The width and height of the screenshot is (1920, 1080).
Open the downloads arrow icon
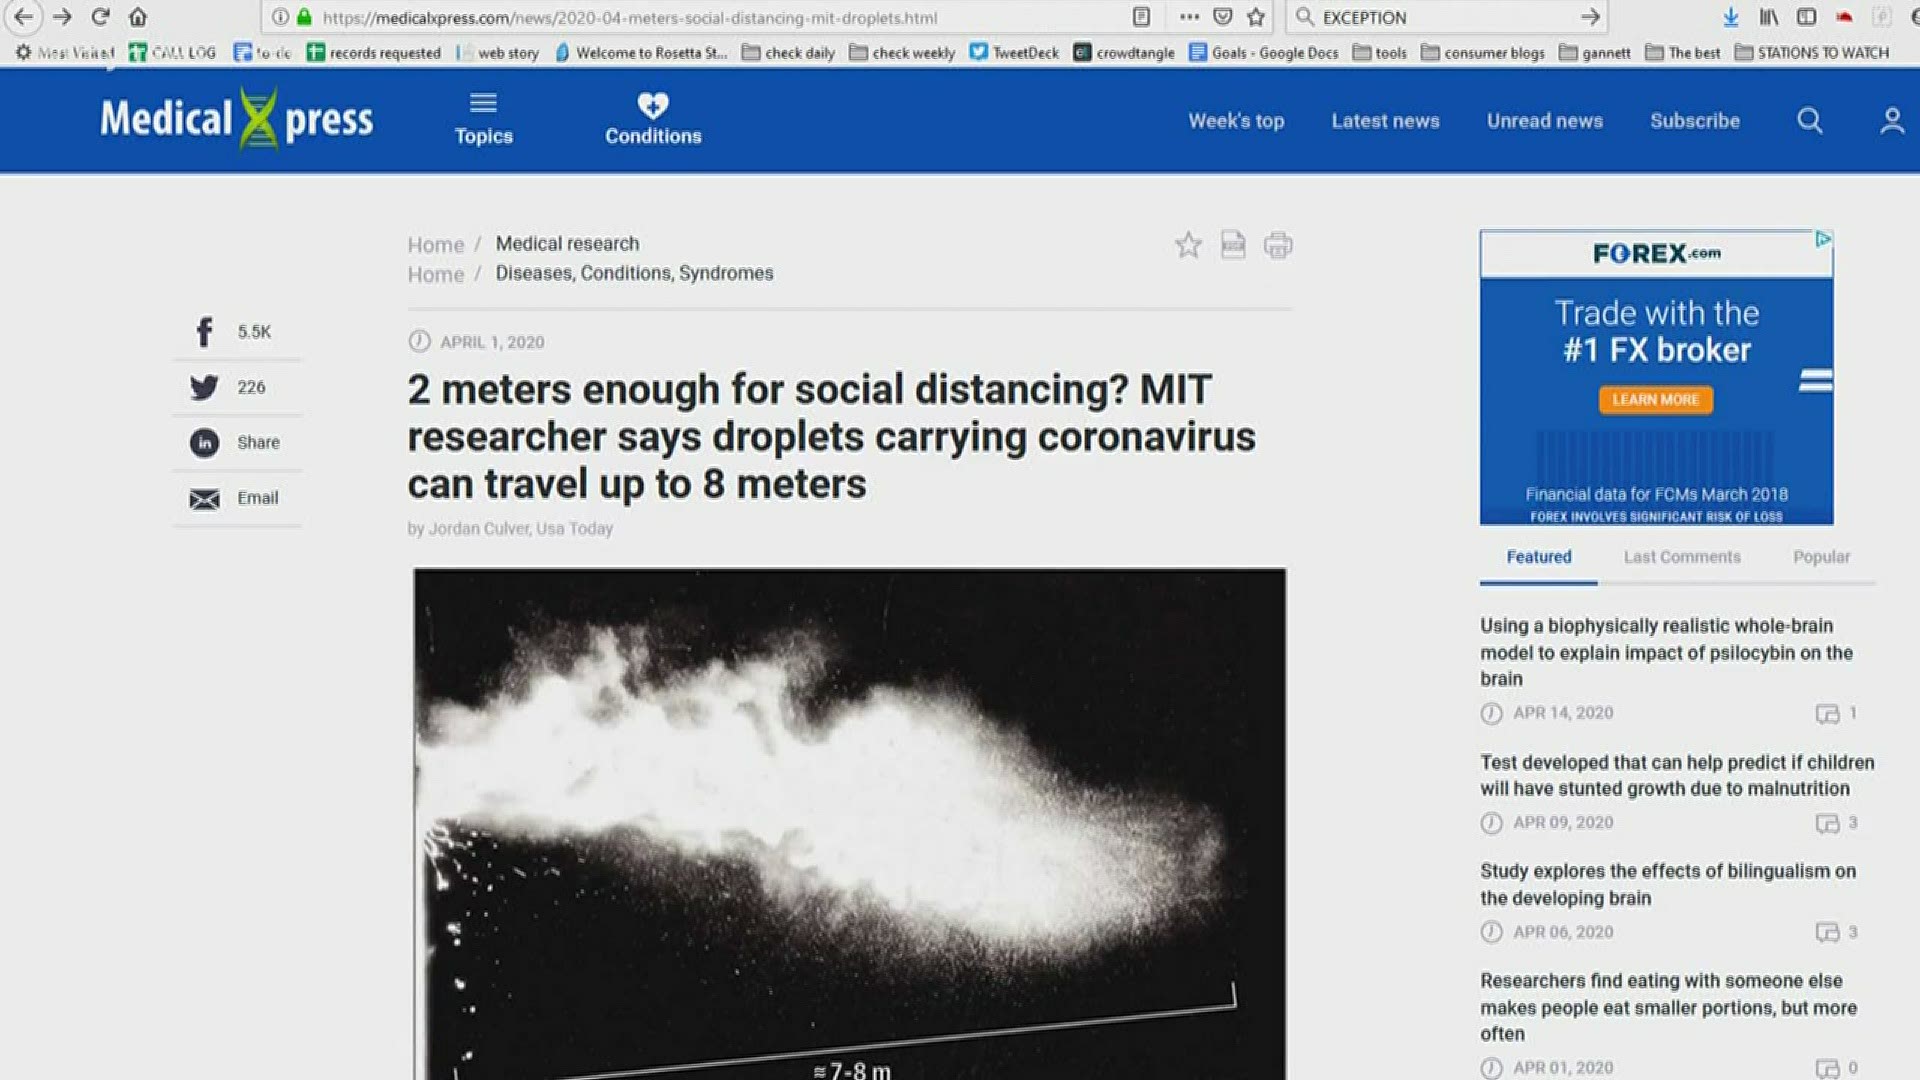pos(1731,17)
